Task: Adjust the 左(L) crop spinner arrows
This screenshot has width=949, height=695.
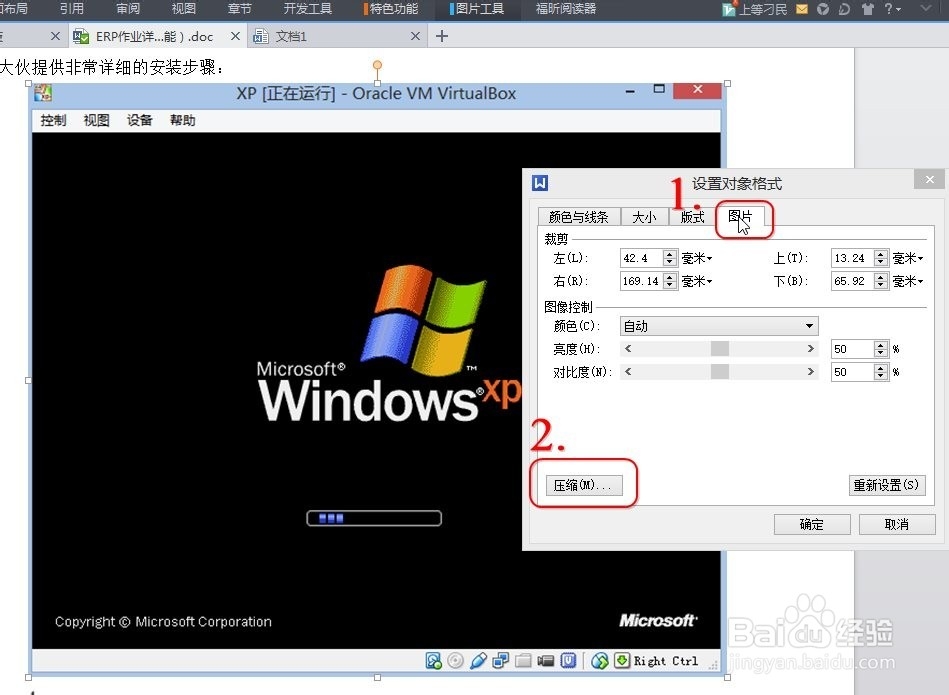Action: [669, 258]
